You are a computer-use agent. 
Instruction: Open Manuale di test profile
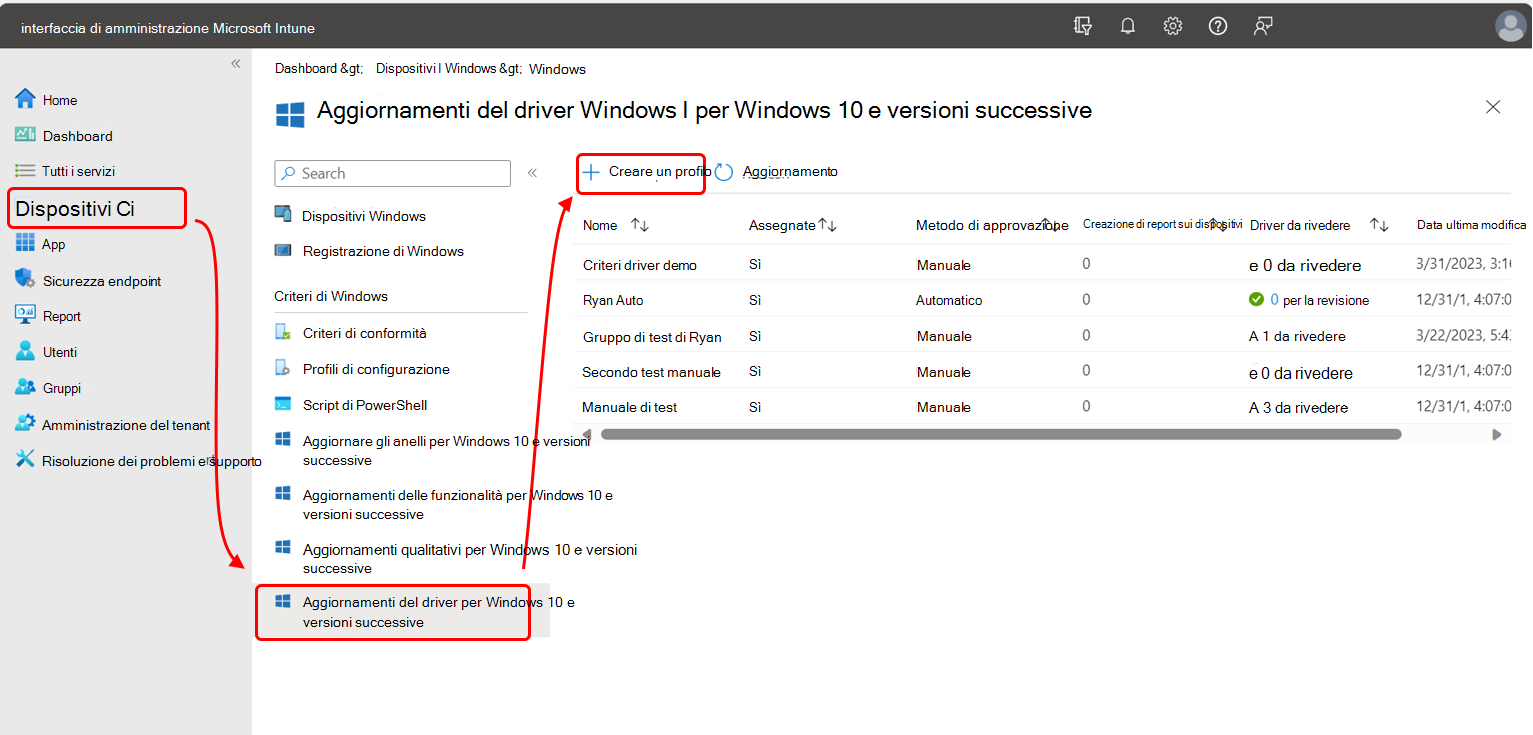(630, 407)
